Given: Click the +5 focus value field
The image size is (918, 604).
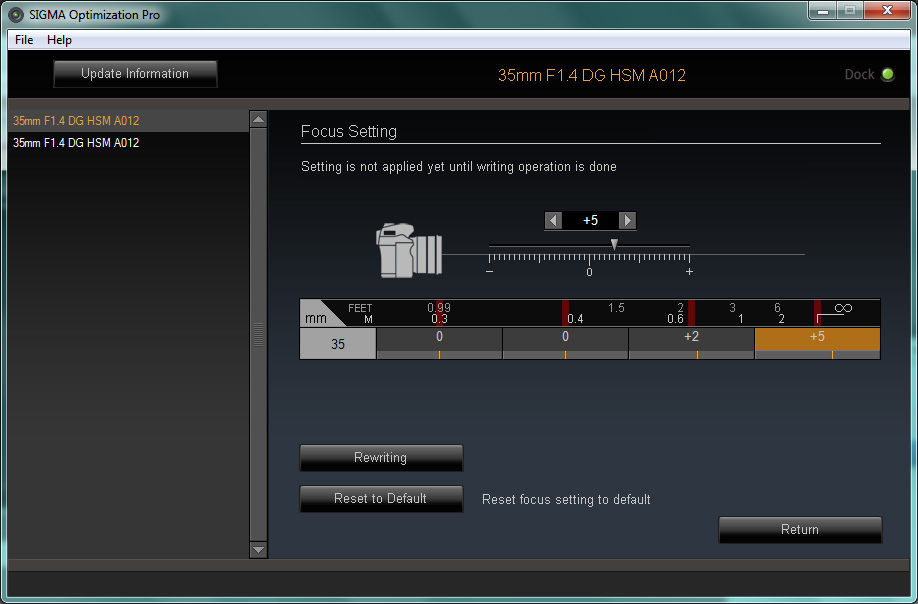Looking at the screenshot, I should point(590,221).
